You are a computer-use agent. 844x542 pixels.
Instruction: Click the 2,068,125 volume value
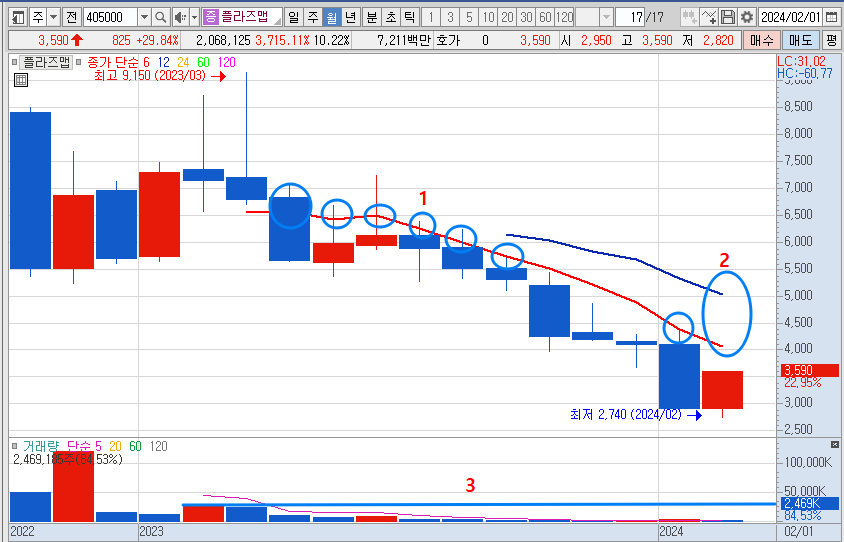[223, 40]
